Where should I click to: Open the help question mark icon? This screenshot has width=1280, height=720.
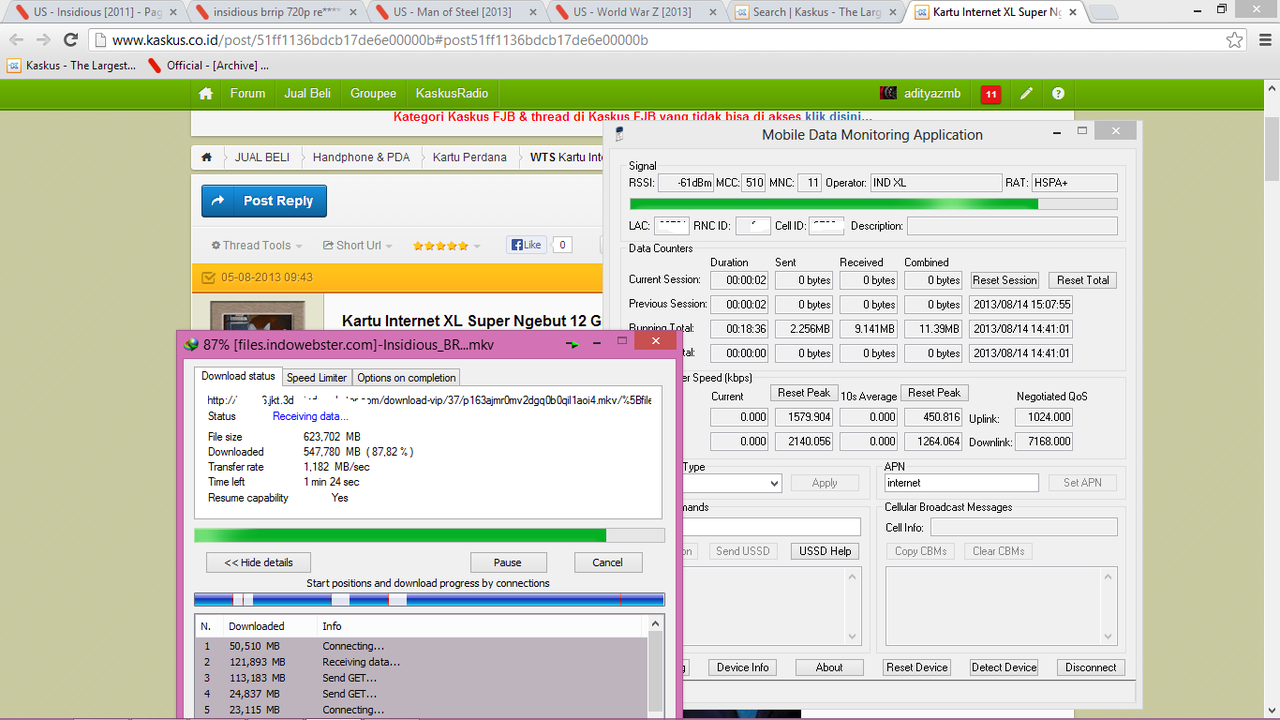point(1058,94)
